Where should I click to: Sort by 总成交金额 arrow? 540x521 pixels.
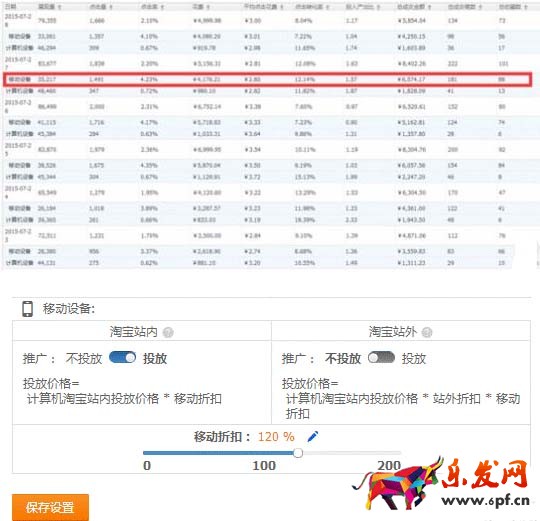(x=429, y=7)
